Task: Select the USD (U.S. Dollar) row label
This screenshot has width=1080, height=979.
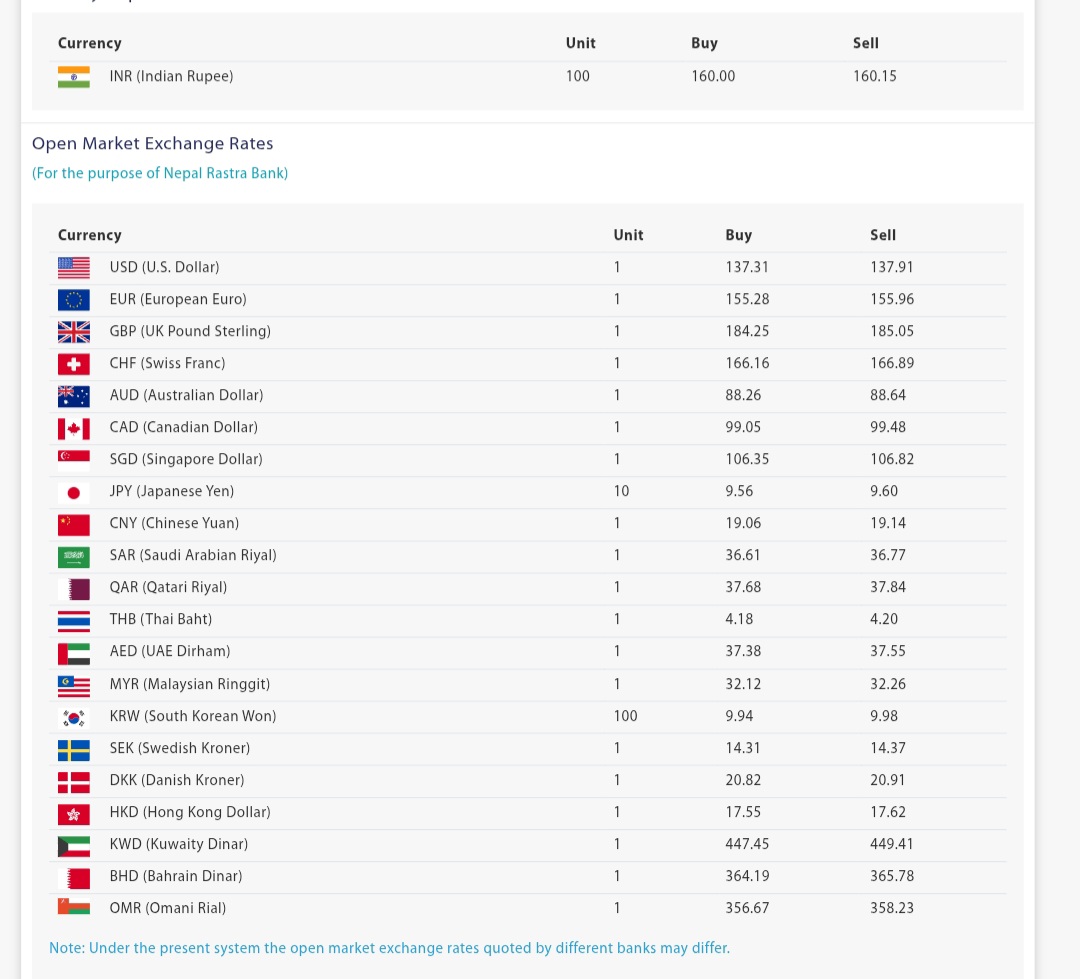Action: click(x=165, y=267)
